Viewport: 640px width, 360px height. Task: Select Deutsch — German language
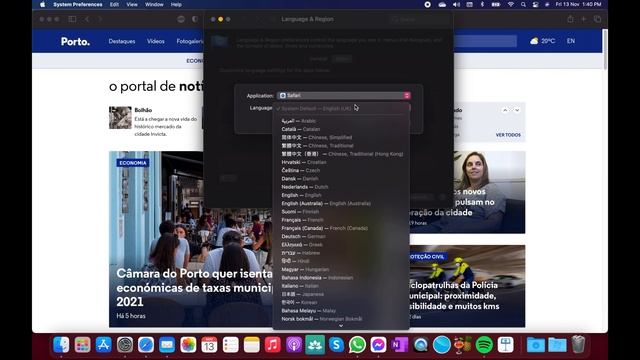341,236
